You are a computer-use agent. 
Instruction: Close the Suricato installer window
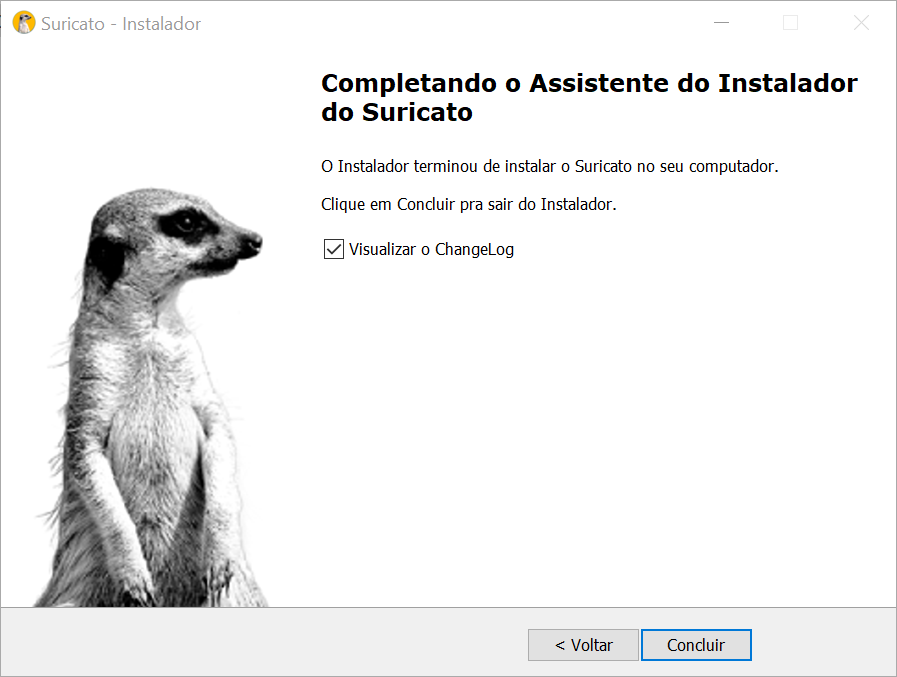[x=861, y=23]
